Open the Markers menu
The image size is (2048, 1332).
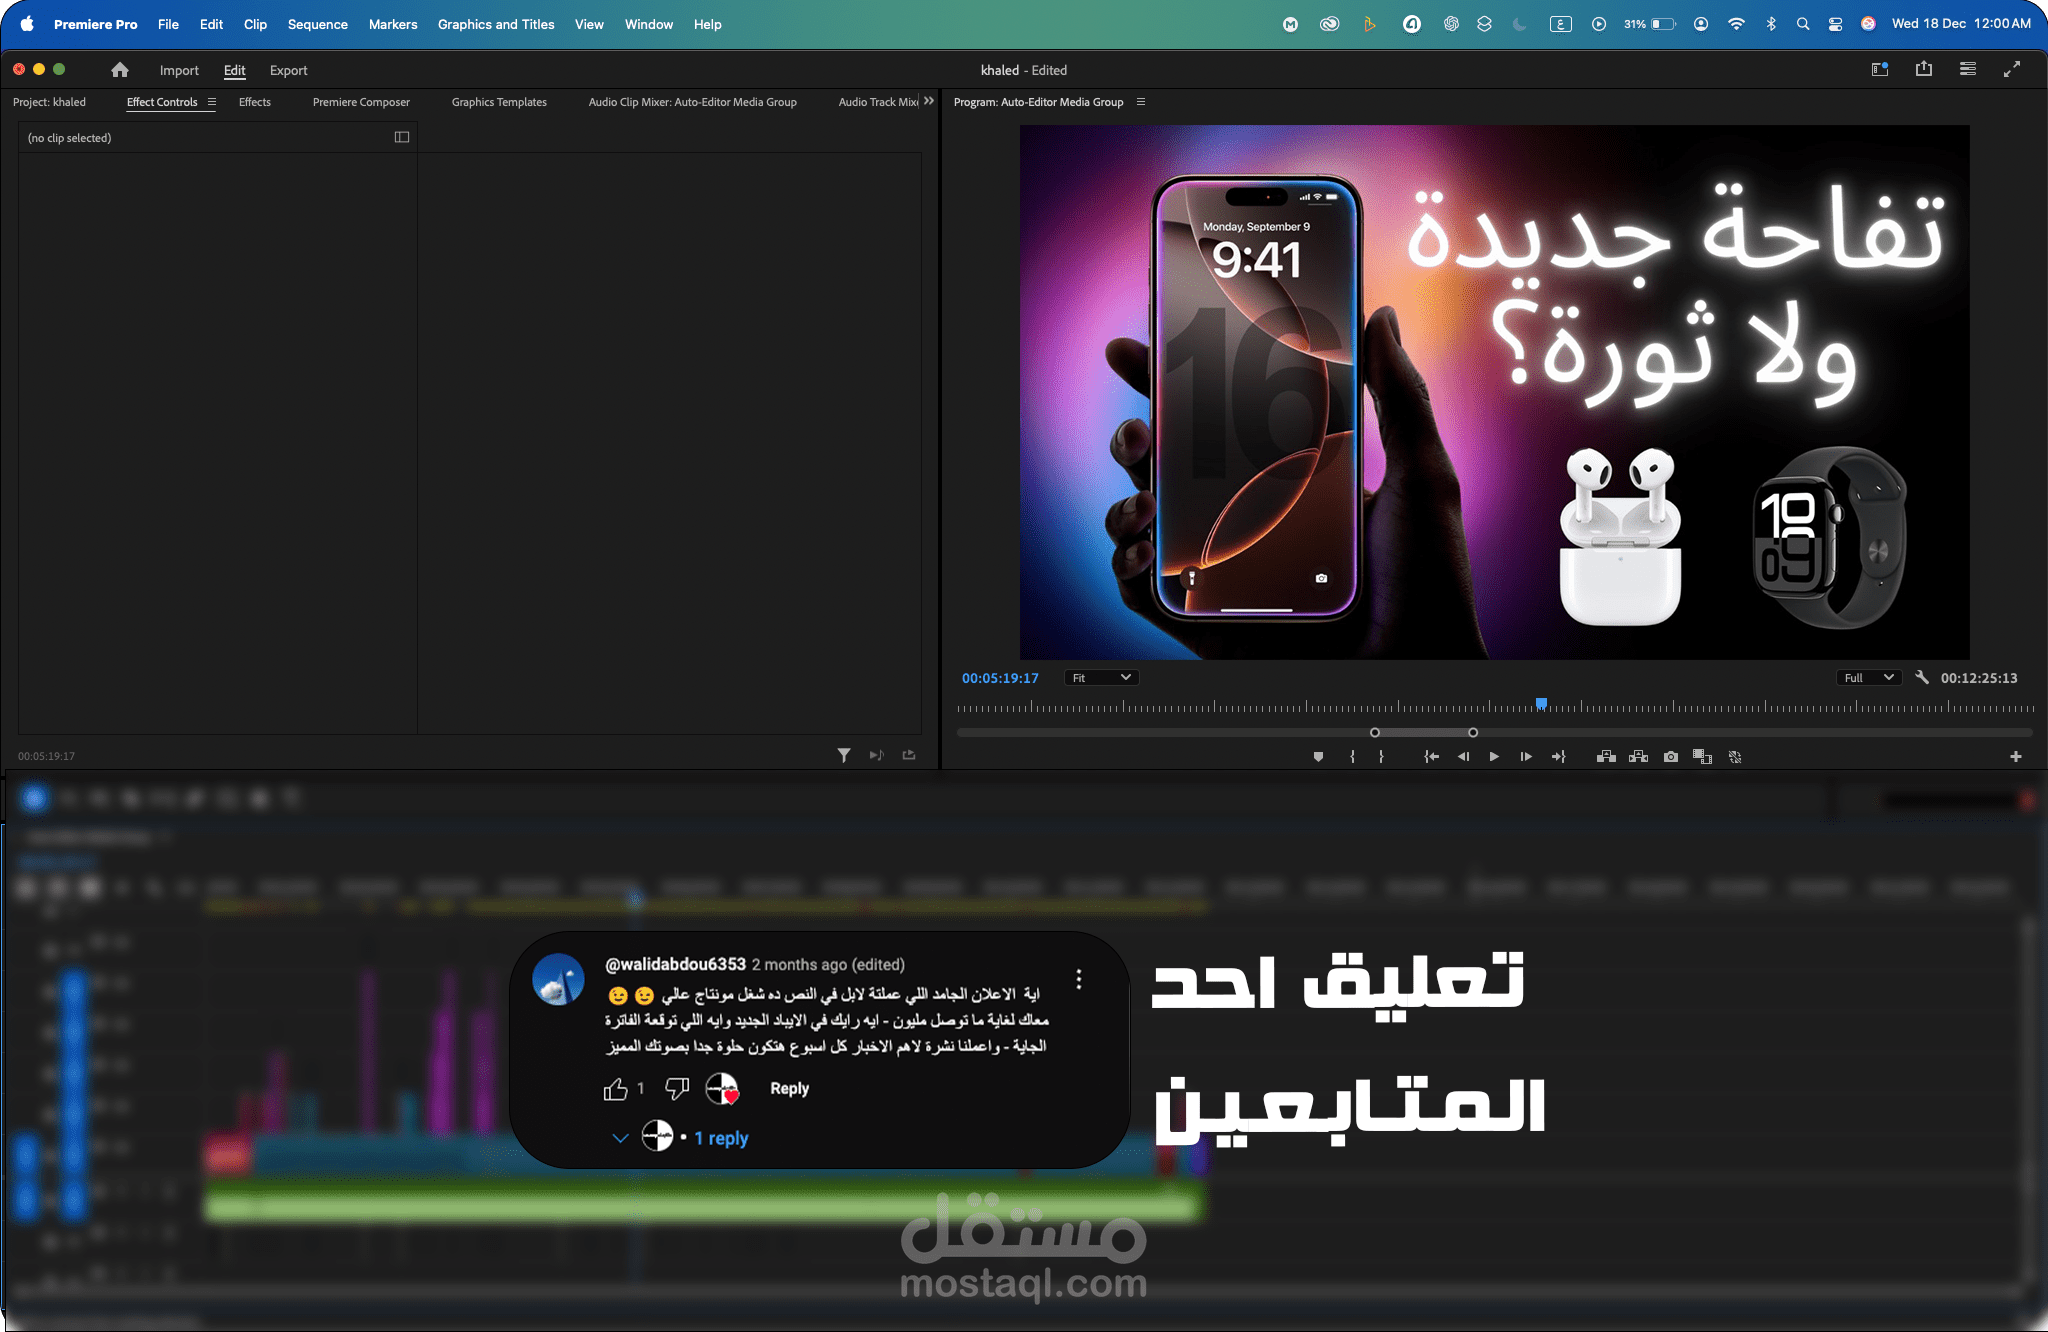393,24
